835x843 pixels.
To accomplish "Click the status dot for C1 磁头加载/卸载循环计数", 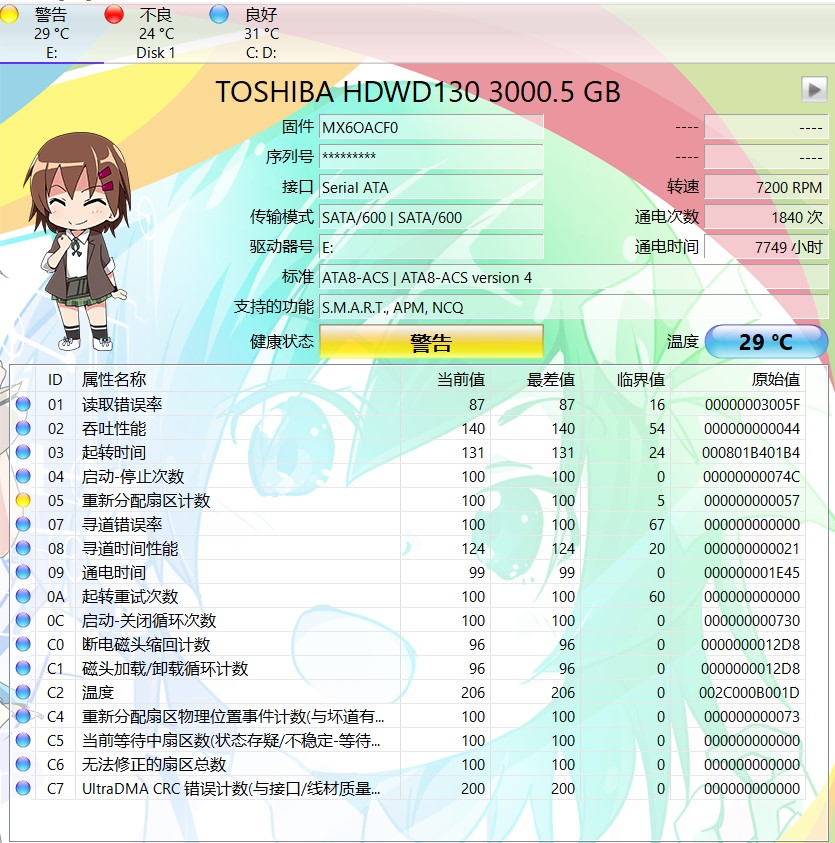I will click(23, 668).
